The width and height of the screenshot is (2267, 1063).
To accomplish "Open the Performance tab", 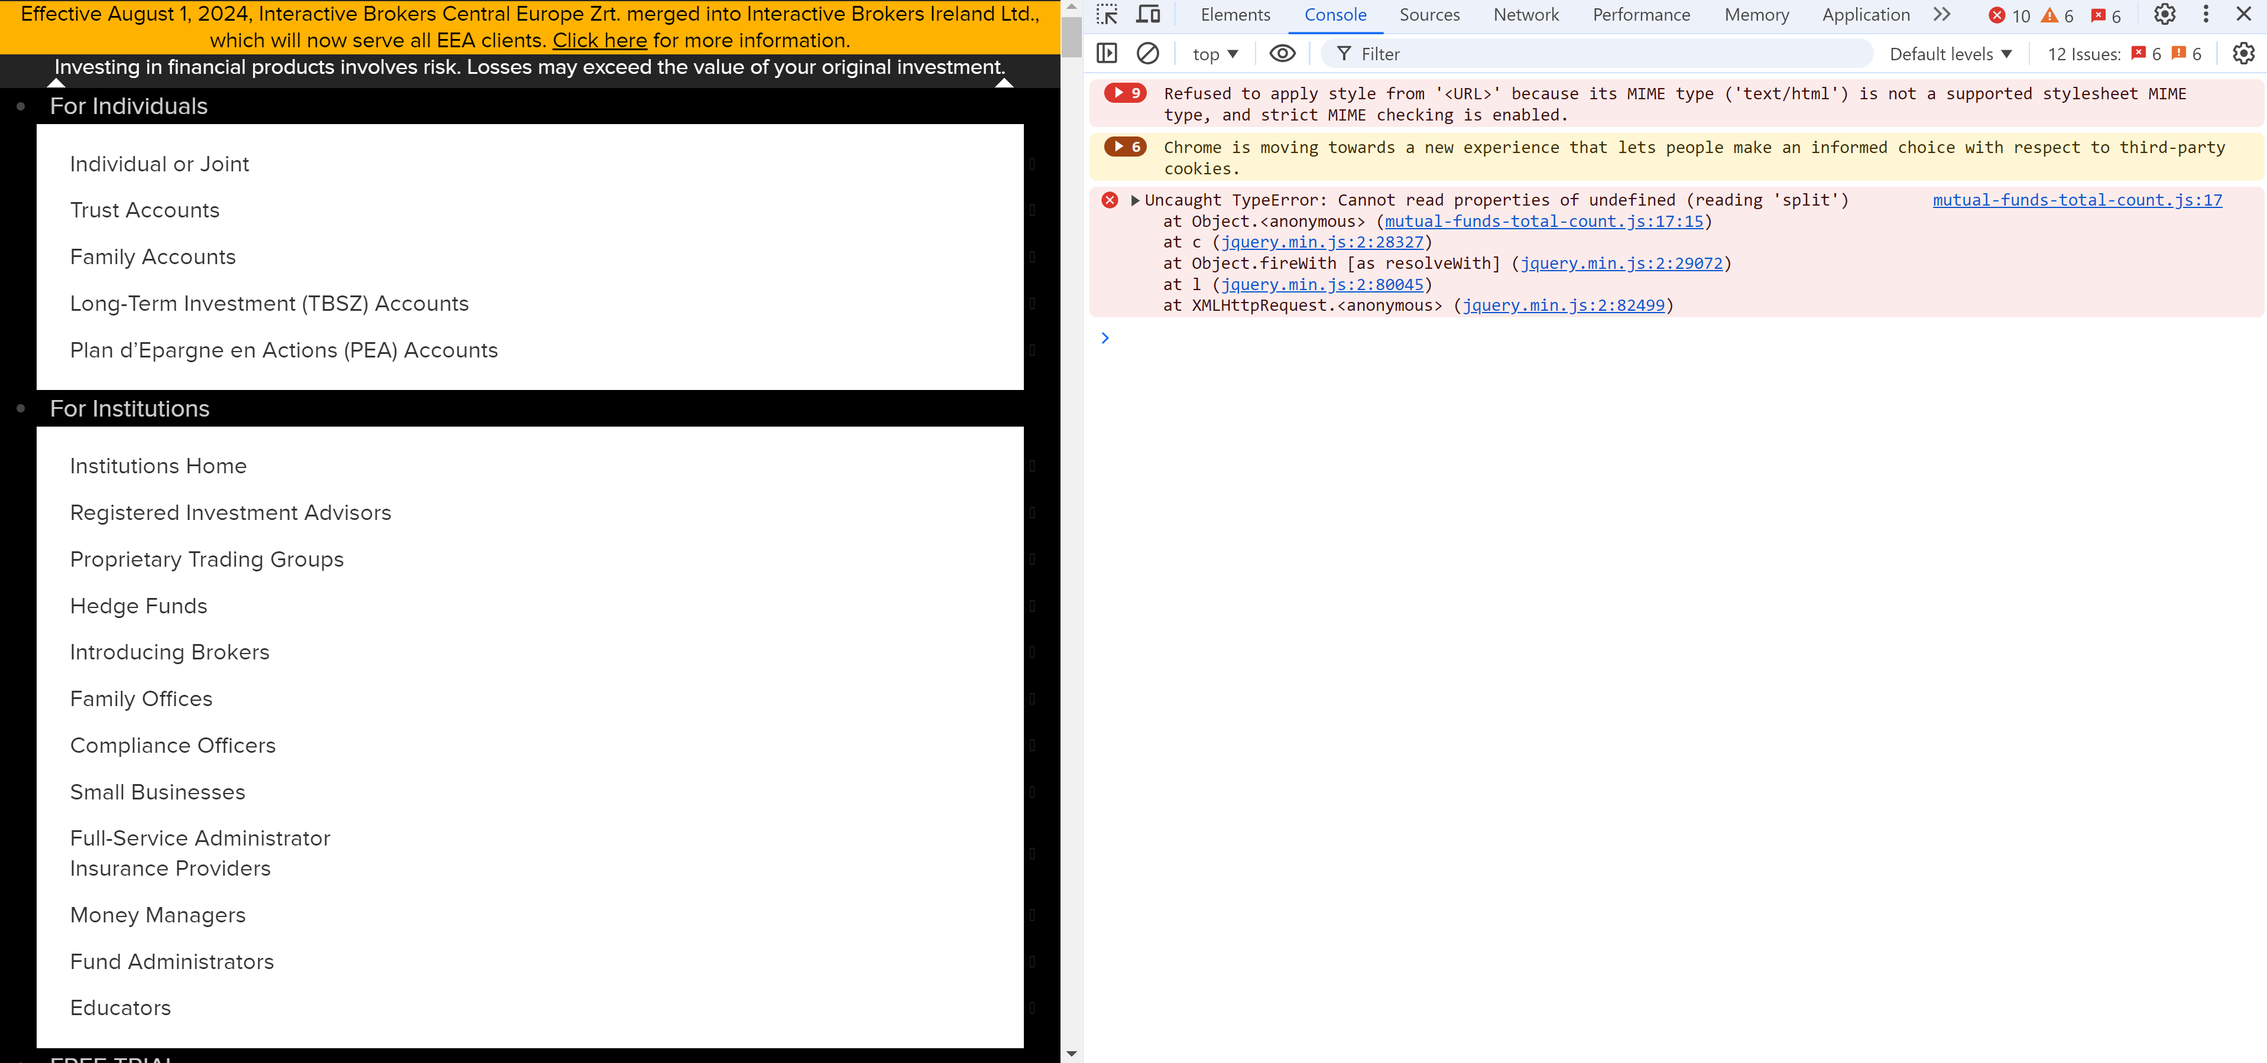I will pyautogui.click(x=1641, y=15).
